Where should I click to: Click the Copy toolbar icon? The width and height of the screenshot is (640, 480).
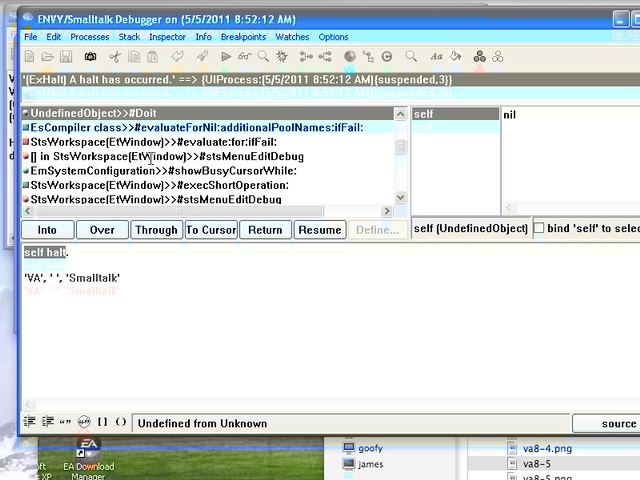point(134,56)
